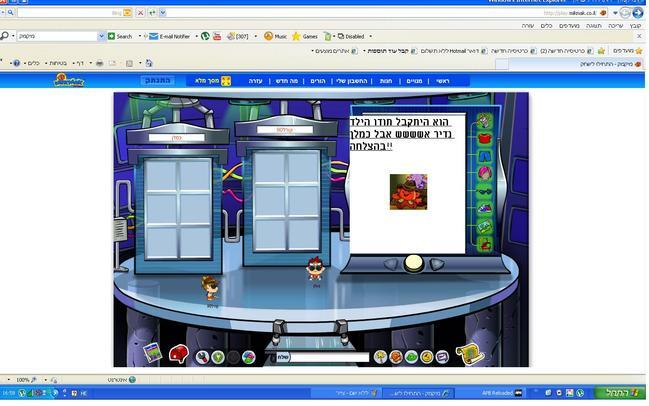Open the newspaper card icon

pos(152,353)
